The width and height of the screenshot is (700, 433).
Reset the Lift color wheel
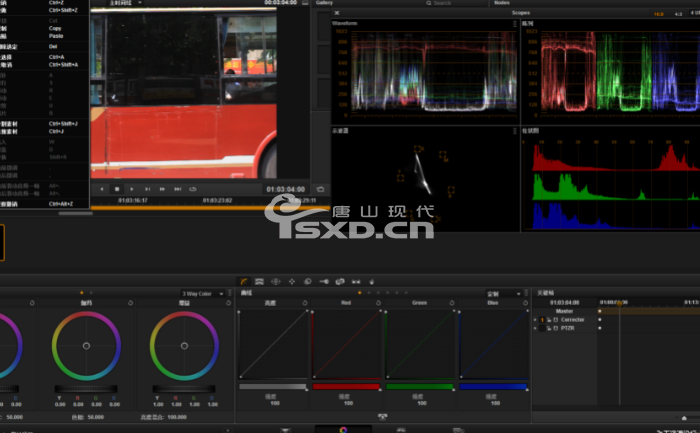(x=32, y=303)
